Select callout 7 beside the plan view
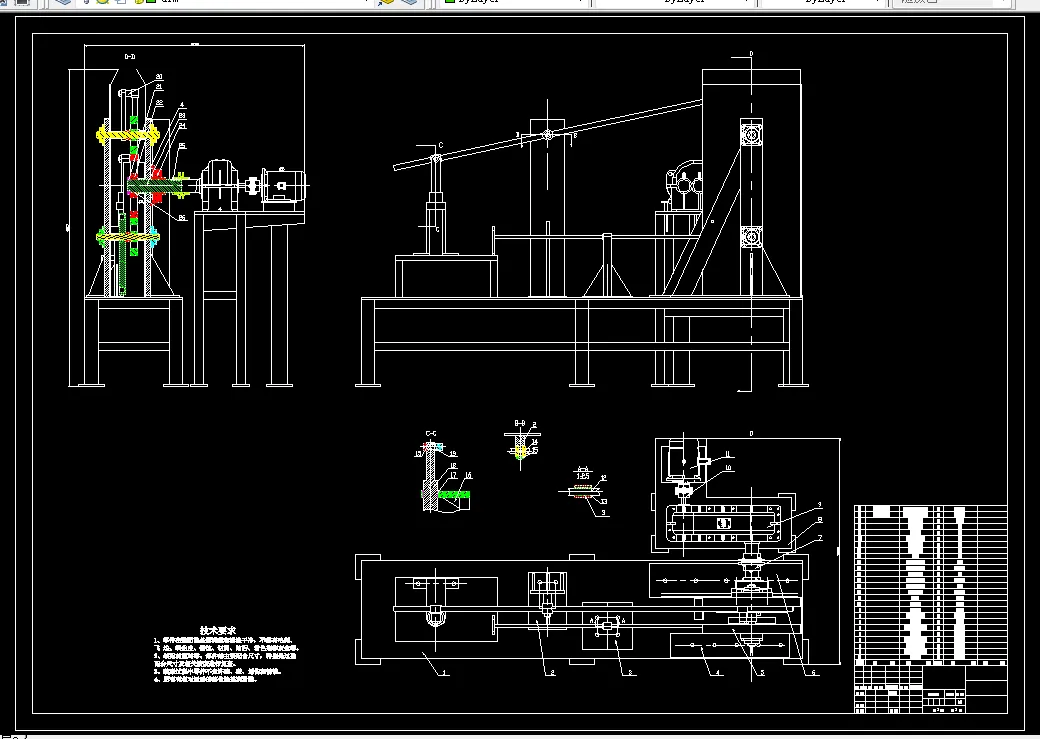The height and width of the screenshot is (739, 1040). pos(820,538)
